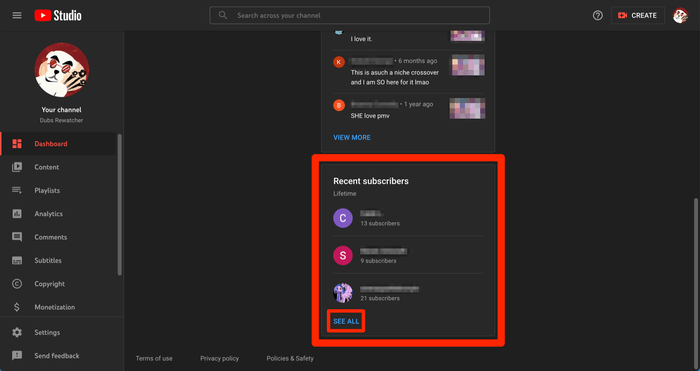Open Privacy policy link

(220, 358)
